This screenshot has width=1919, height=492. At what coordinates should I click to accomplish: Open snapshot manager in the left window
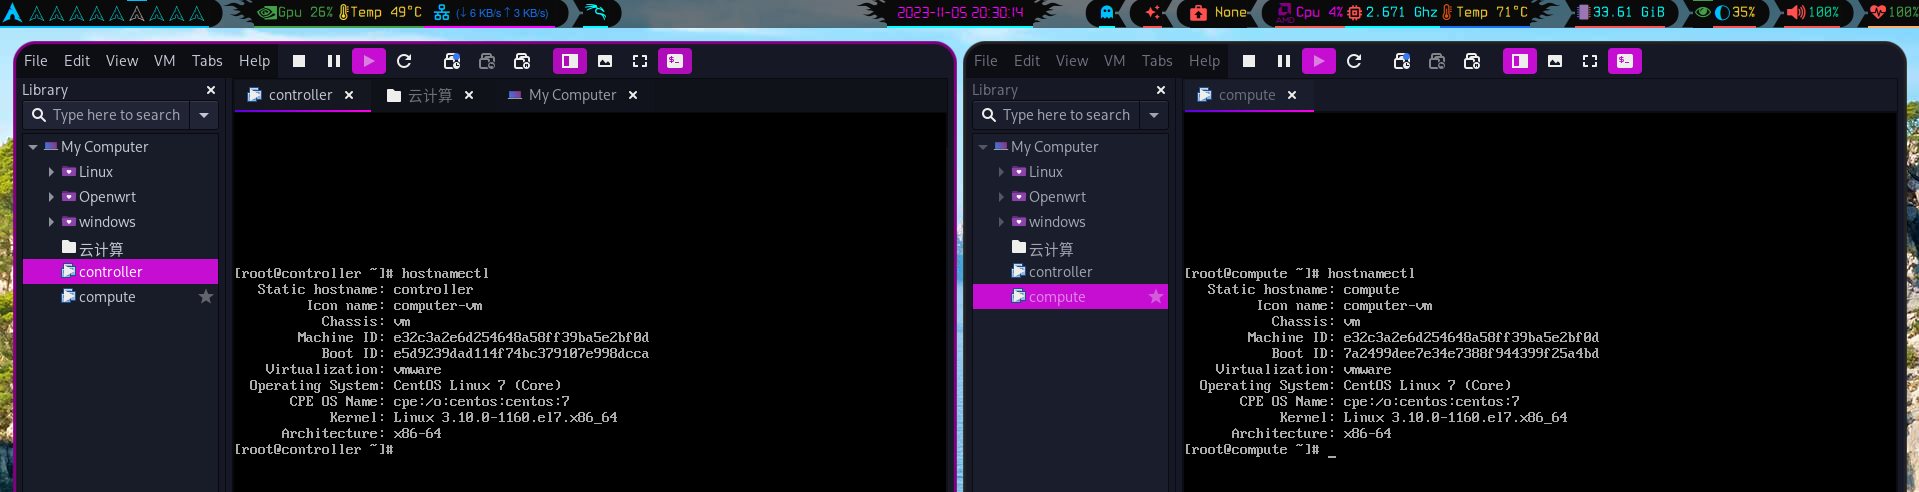click(x=522, y=61)
